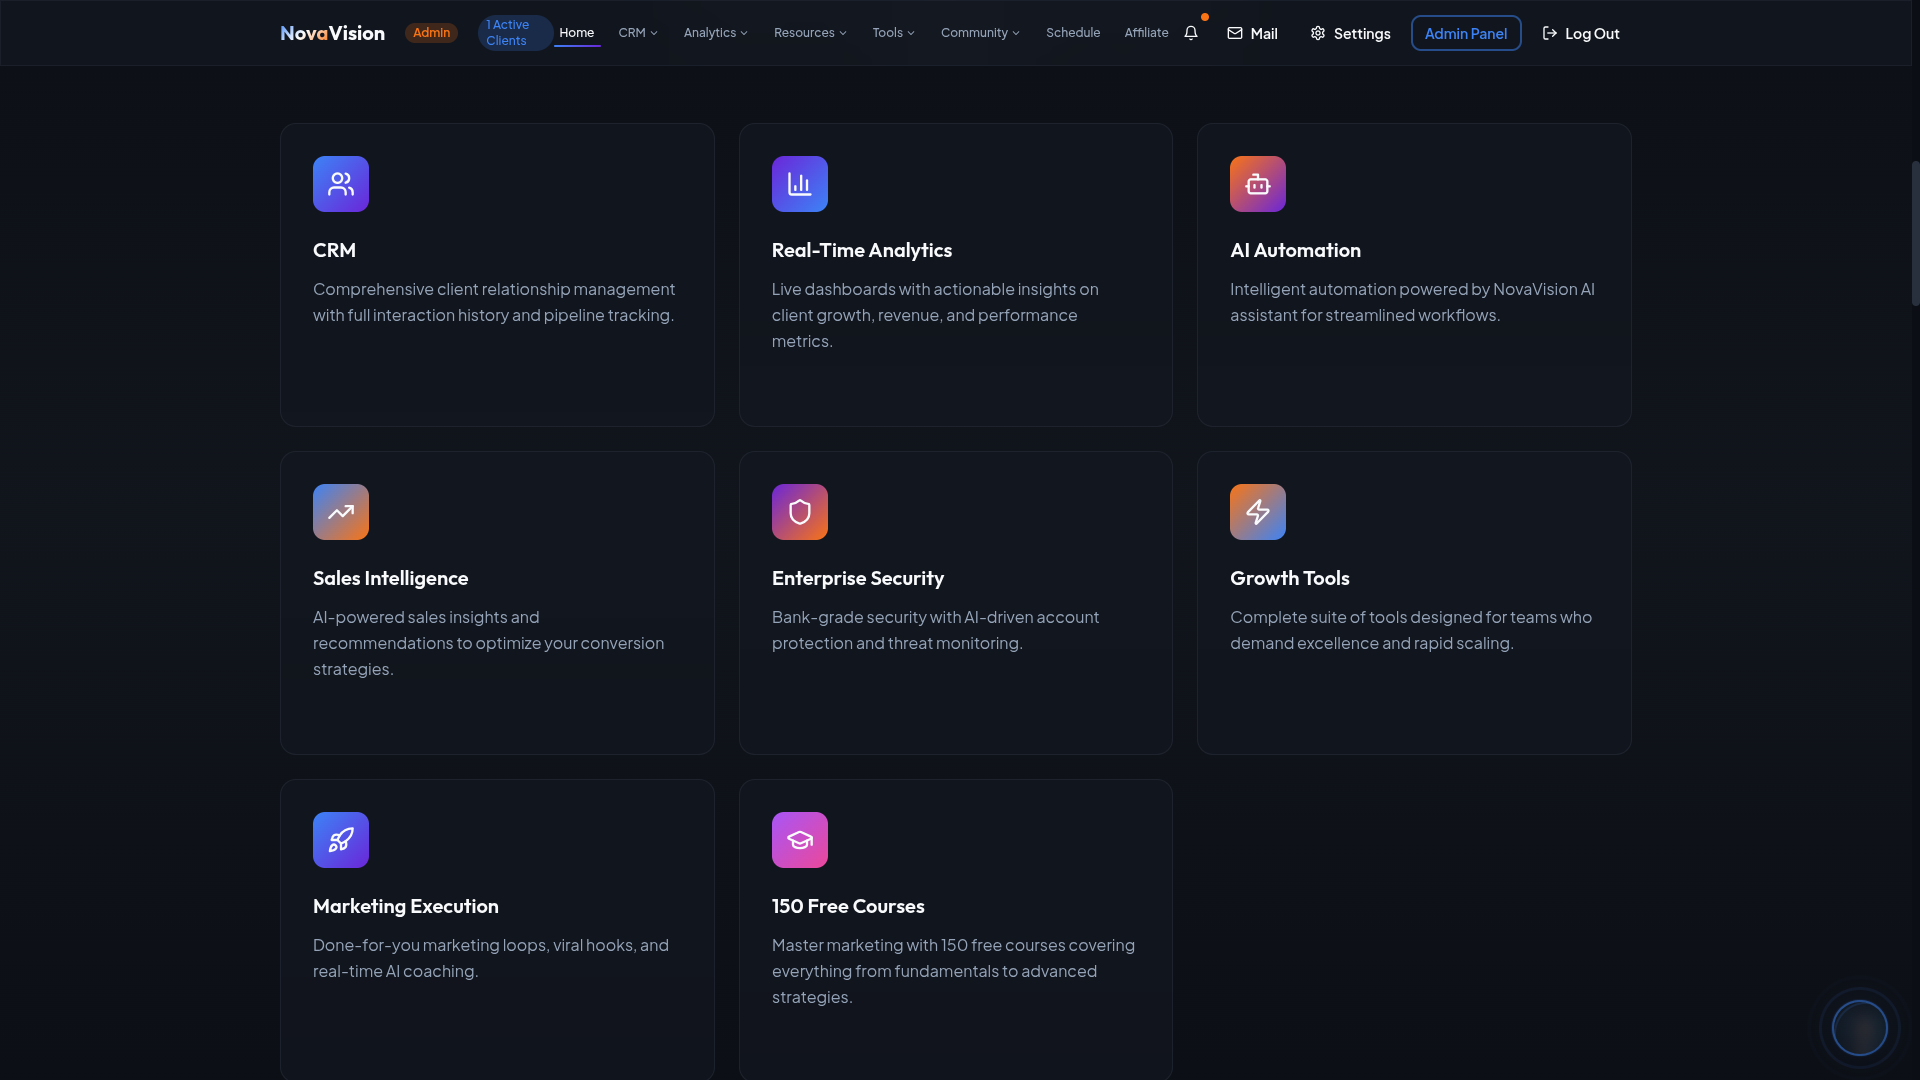Click the Marketing Execution rocket icon
Image resolution: width=1920 pixels, height=1080 pixels.
click(x=341, y=840)
